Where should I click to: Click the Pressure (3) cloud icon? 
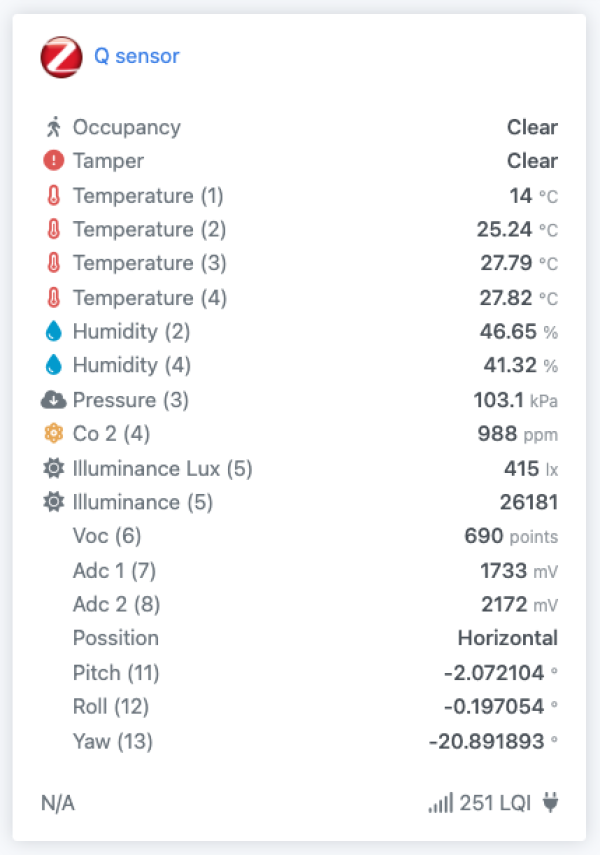[x=53, y=400]
